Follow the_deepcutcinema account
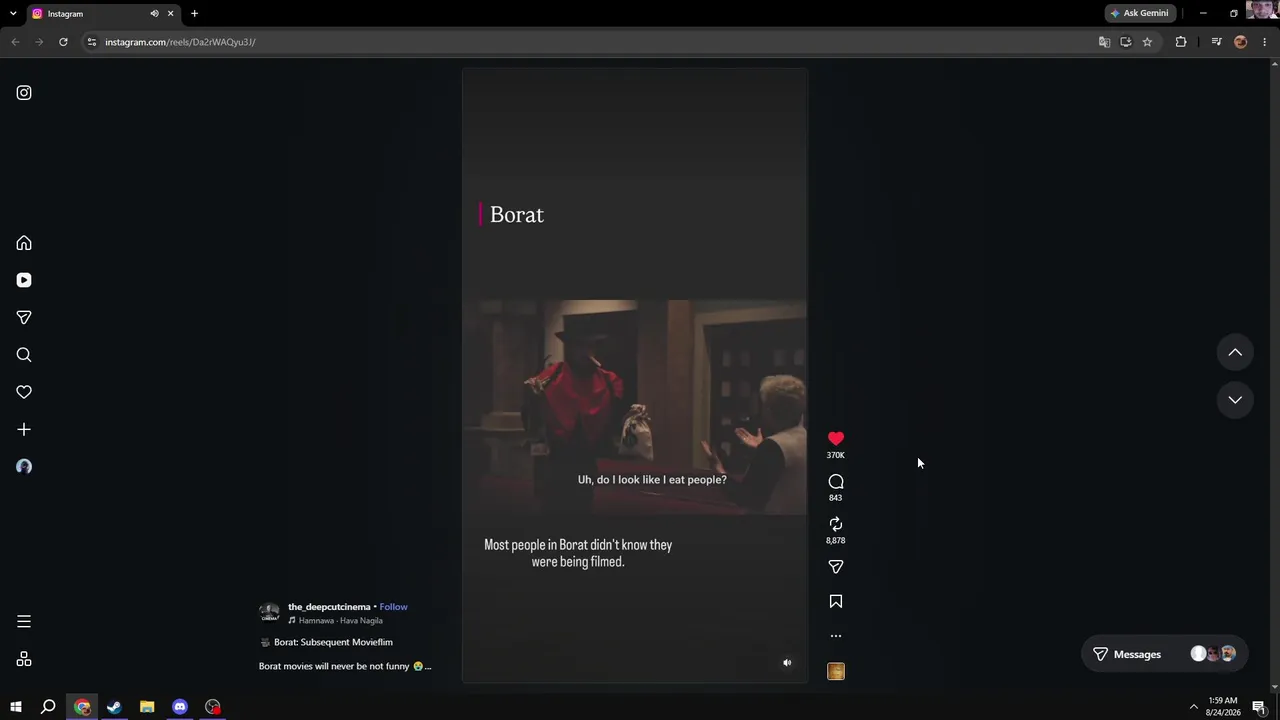Image resolution: width=1280 pixels, height=720 pixels. pyautogui.click(x=393, y=607)
